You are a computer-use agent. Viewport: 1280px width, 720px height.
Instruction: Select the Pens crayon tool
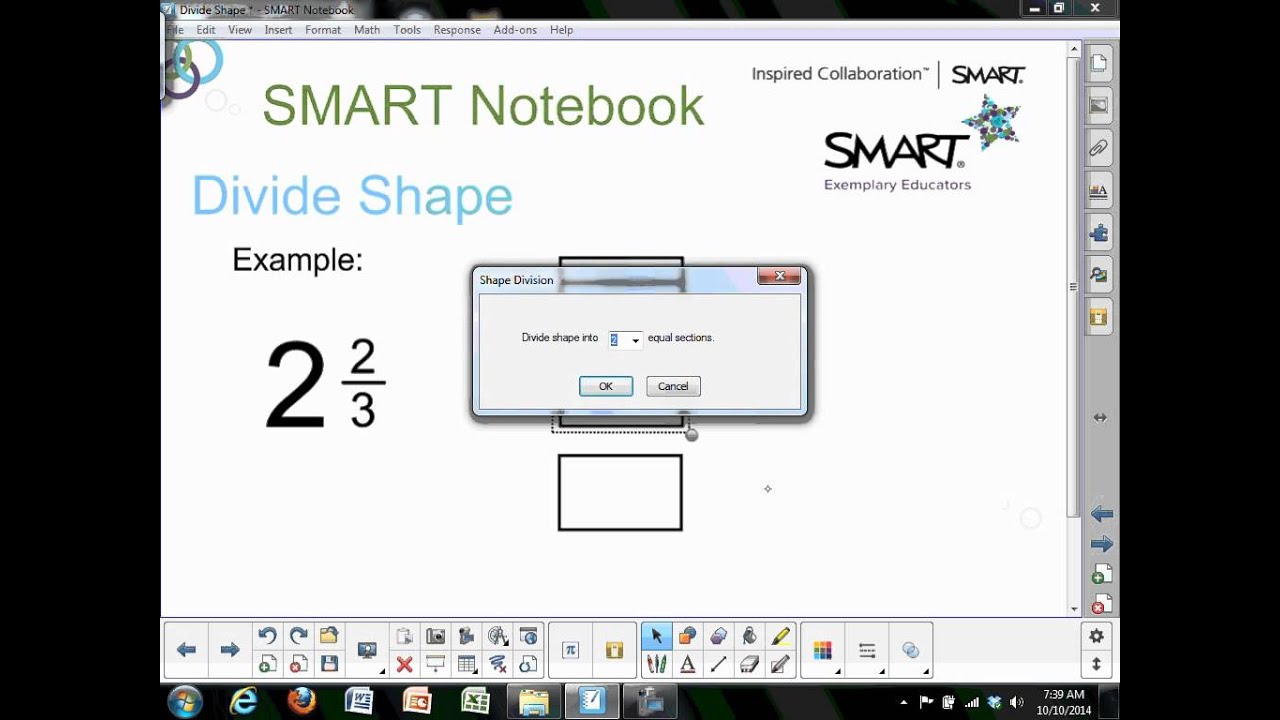[x=656, y=664]
